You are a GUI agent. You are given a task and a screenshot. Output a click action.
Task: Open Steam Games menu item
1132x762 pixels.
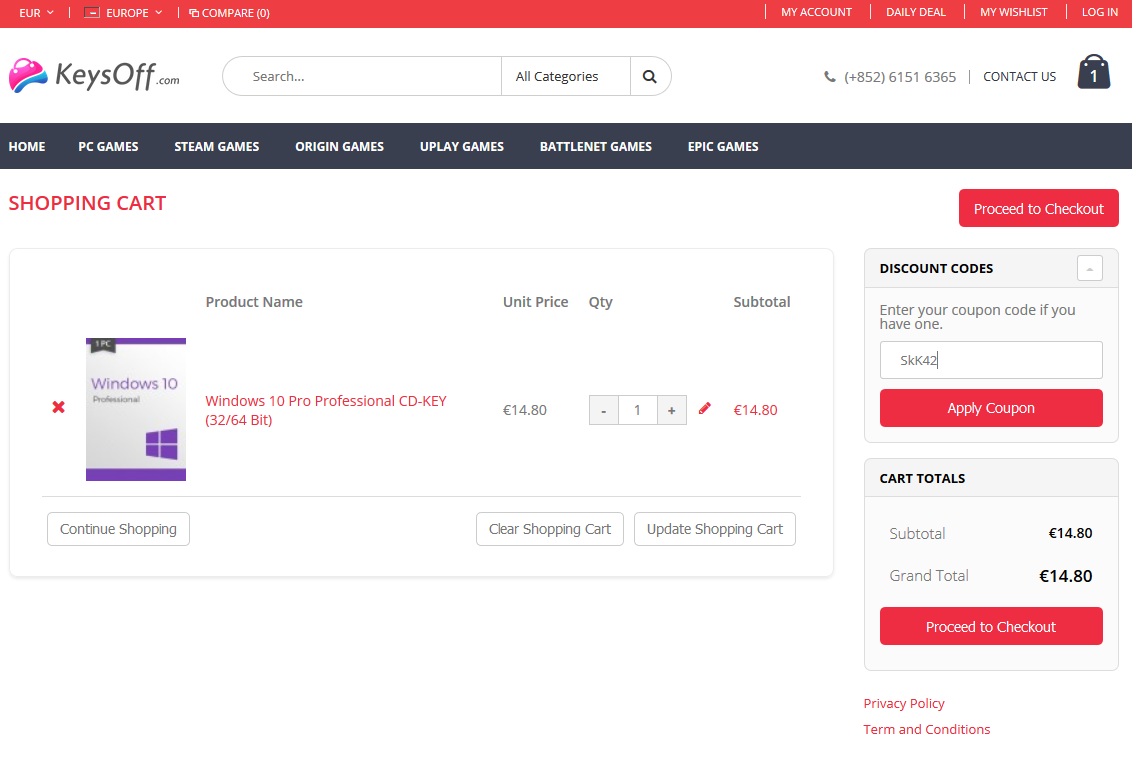[x=217, y=147]
